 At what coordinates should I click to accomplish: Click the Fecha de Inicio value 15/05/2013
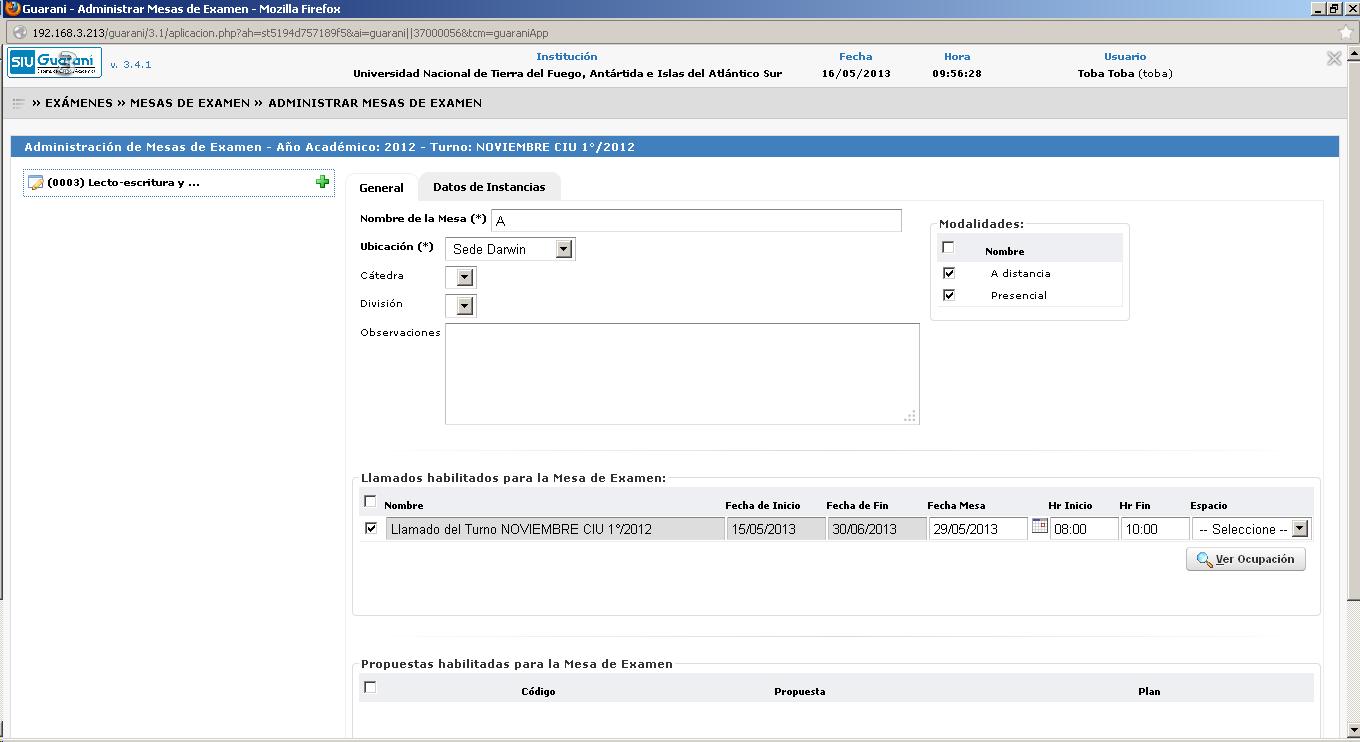pos(776,529)
